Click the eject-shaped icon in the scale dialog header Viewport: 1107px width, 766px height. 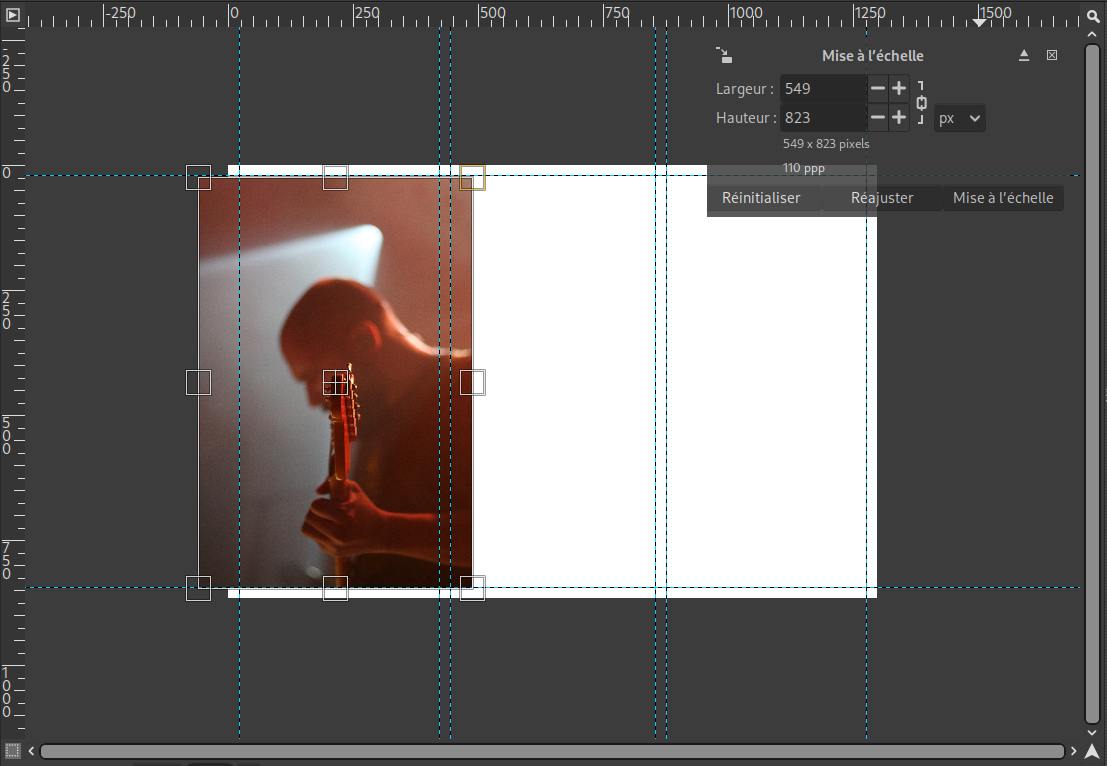(x=1024, y=56)
